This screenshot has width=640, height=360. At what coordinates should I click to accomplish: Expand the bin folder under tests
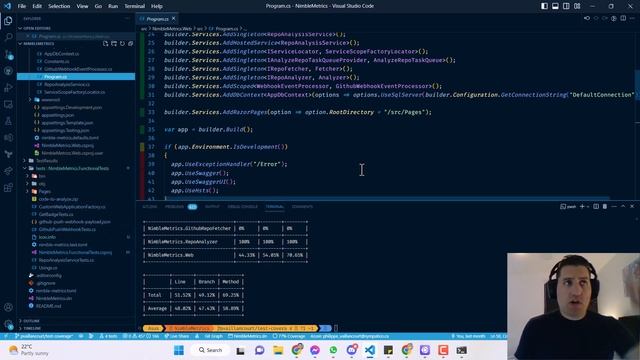coord(42,176)
